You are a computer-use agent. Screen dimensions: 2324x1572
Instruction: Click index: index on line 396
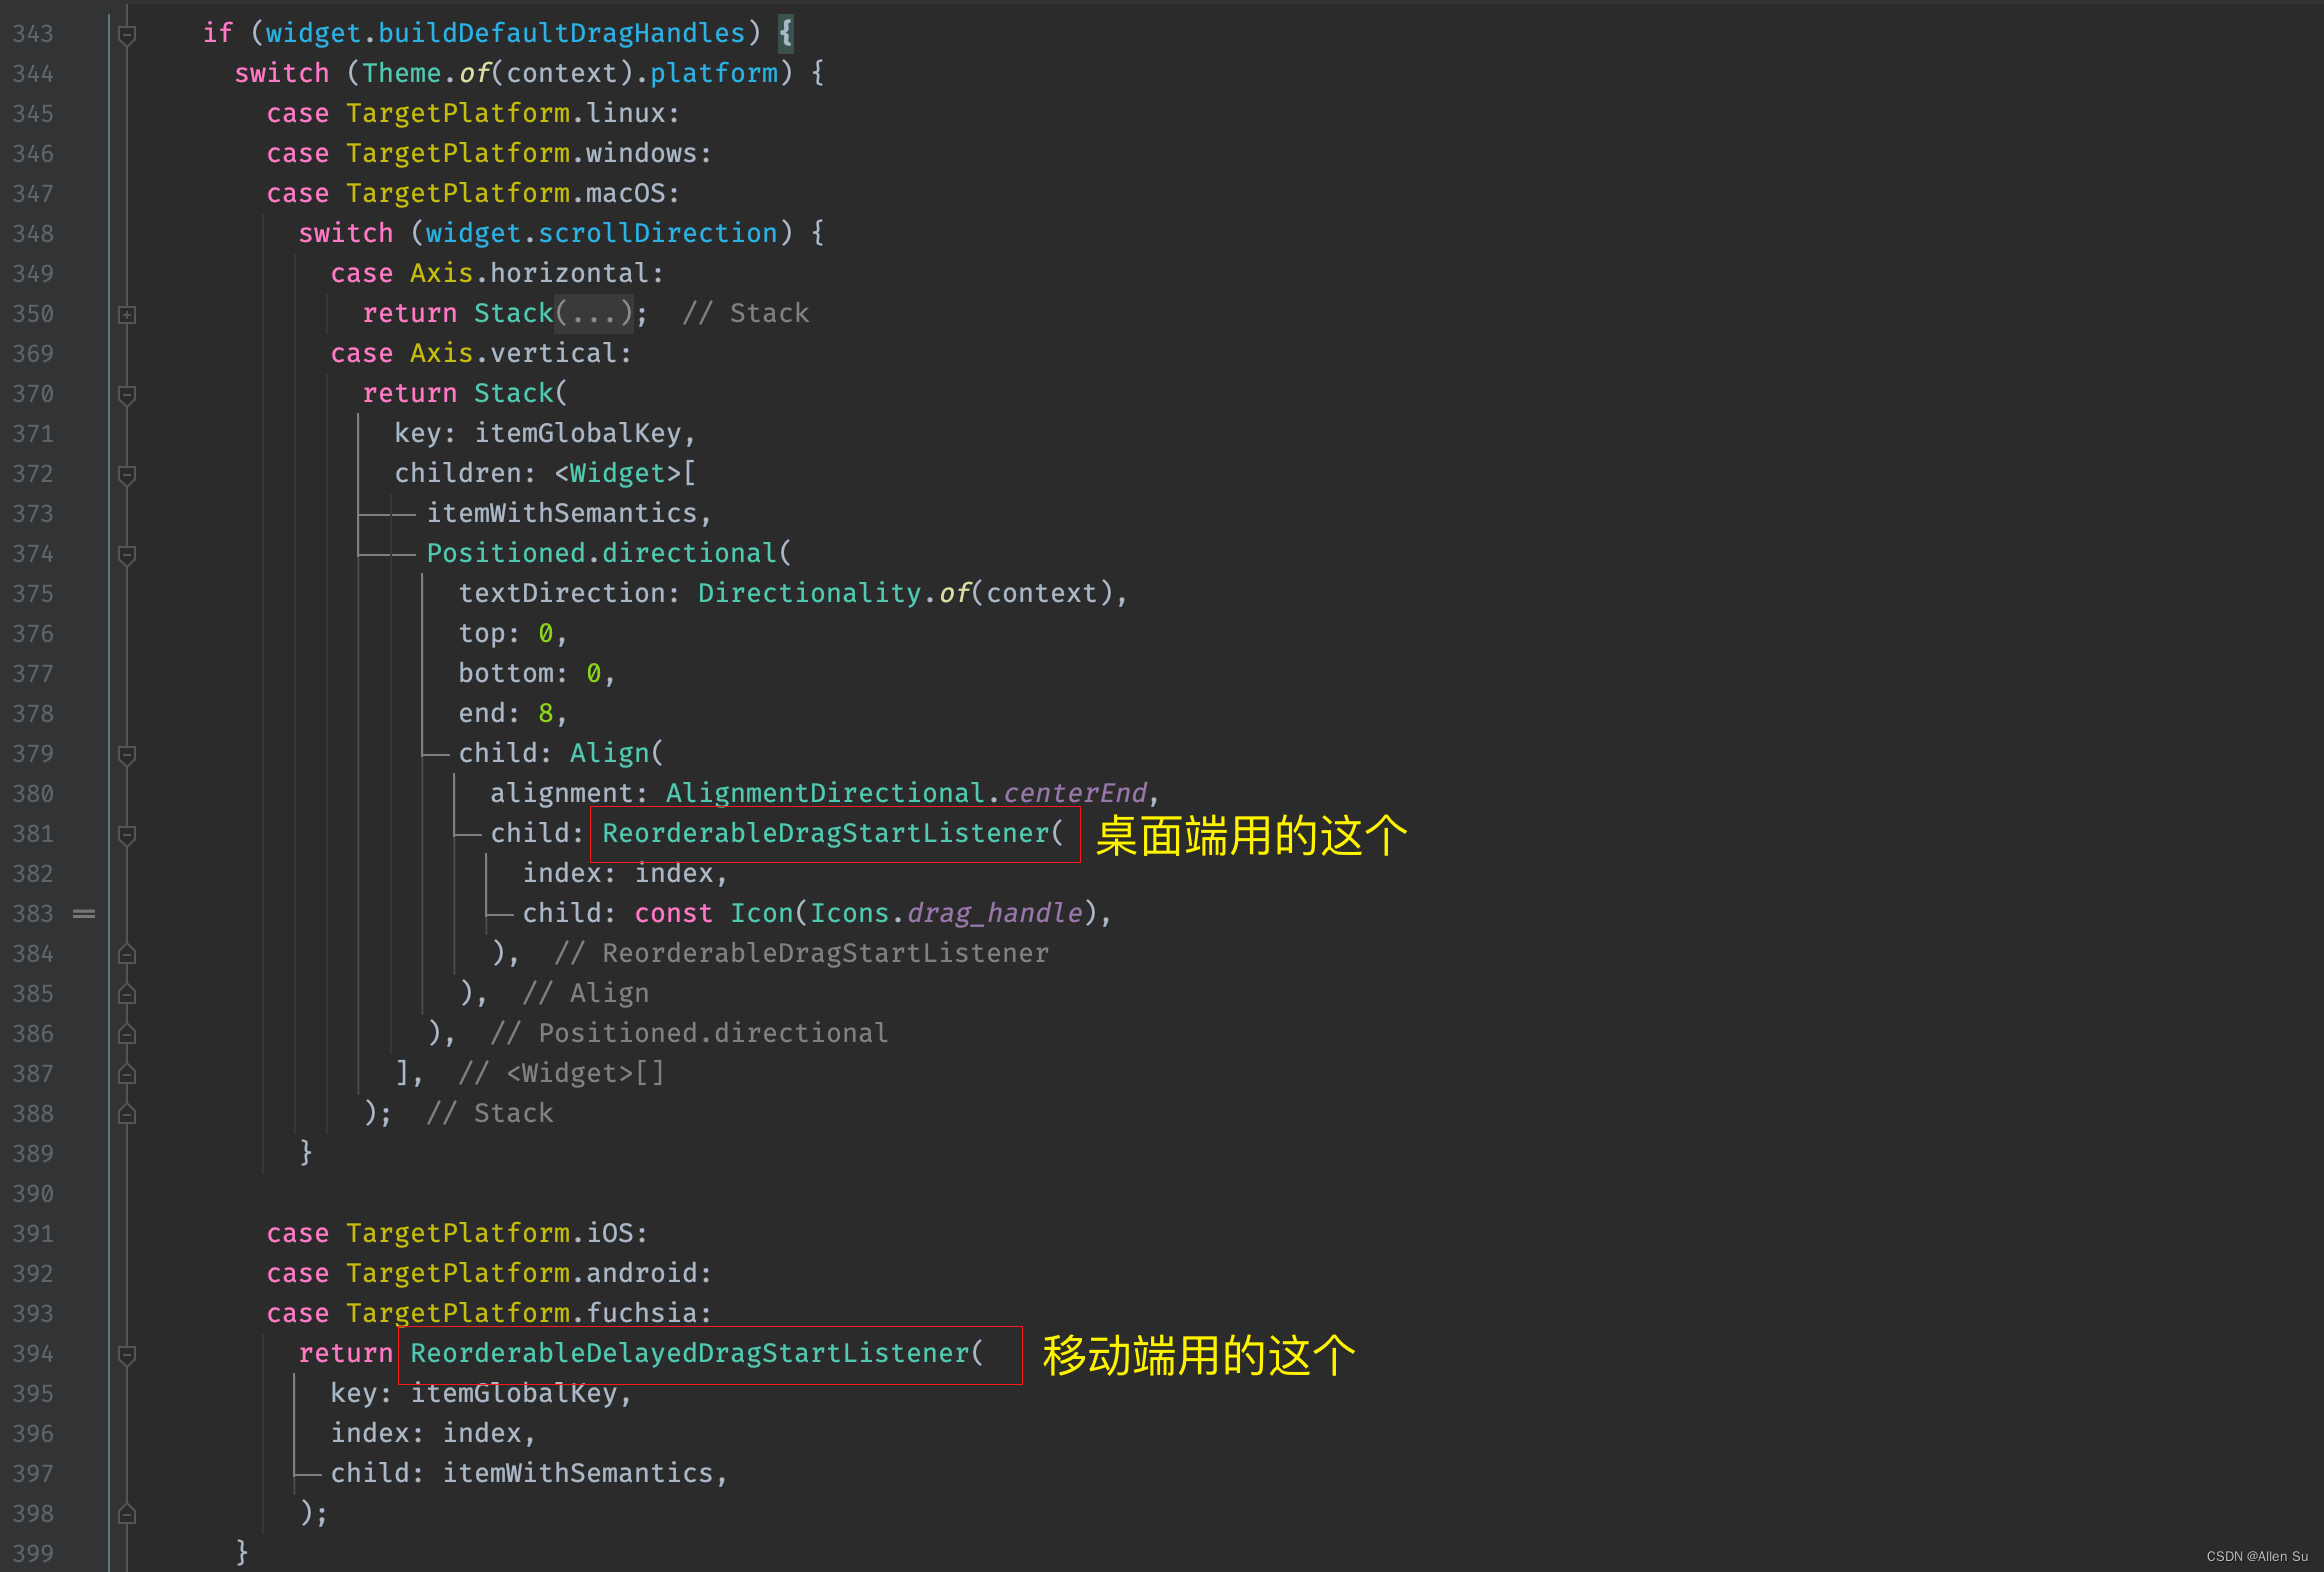coord(426,1434)
